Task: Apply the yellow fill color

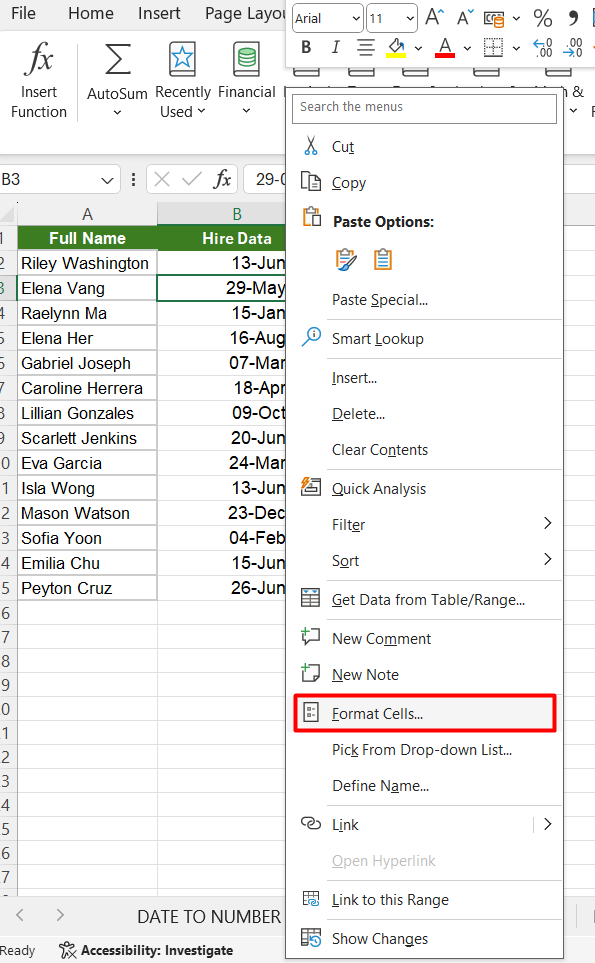Action: pos(397,47)
